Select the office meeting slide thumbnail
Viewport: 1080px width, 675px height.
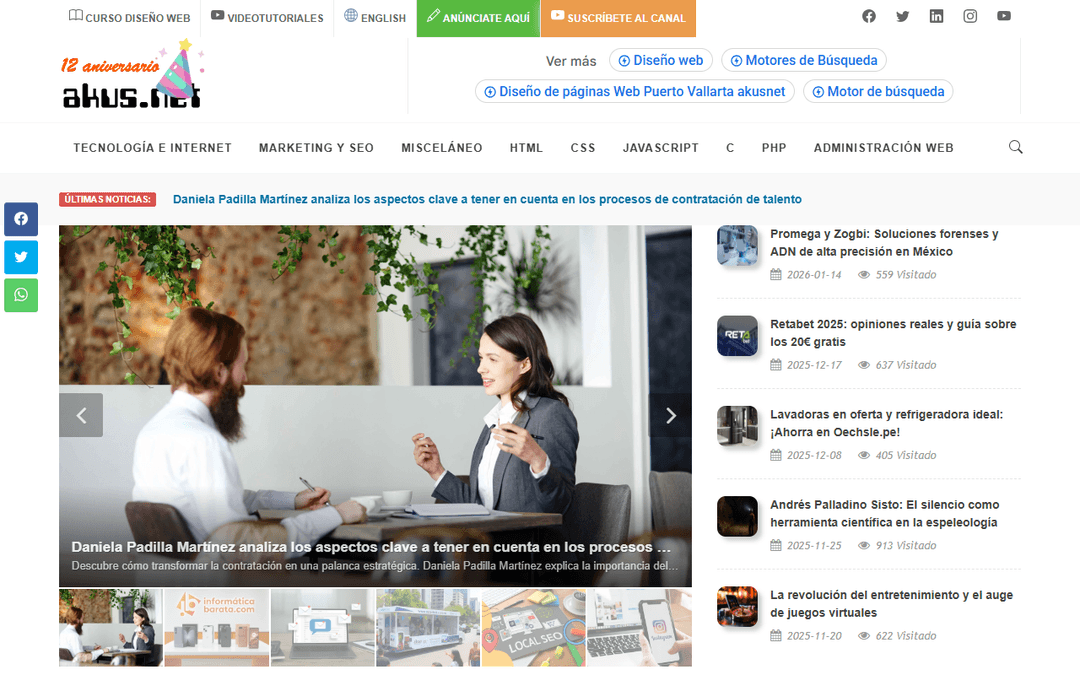pyautogui.click(x=111, y=627)
